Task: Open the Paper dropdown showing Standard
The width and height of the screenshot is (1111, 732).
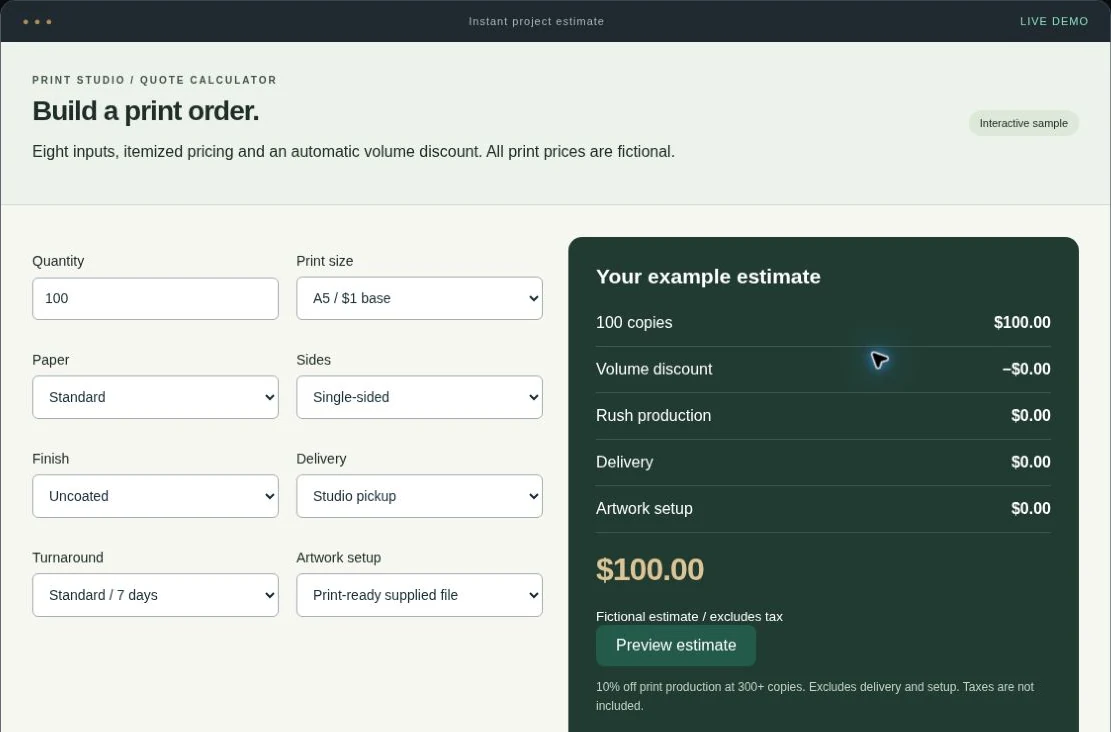Action: 155,397
